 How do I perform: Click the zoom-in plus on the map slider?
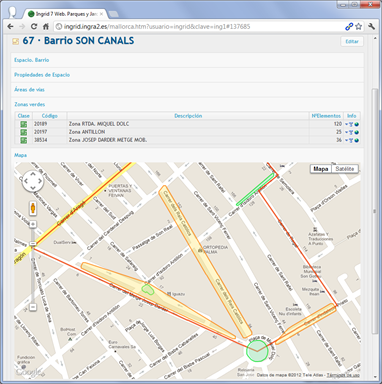(33, 224)
